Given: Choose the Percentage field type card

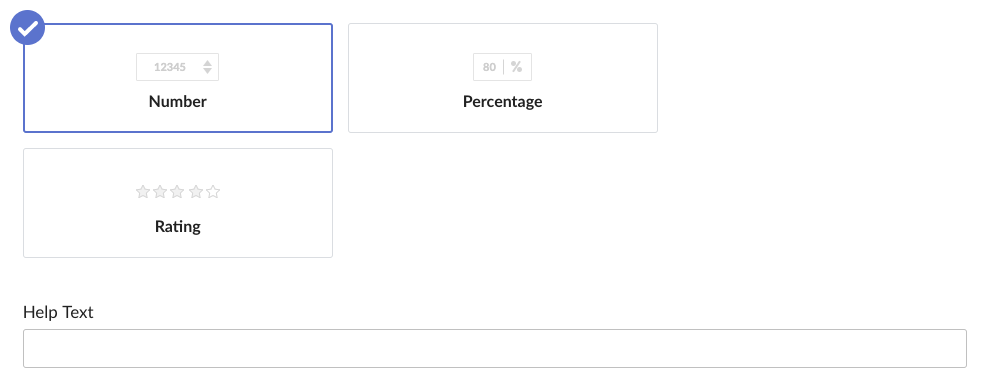Looking at the screenshot, I should pos(503,78).
